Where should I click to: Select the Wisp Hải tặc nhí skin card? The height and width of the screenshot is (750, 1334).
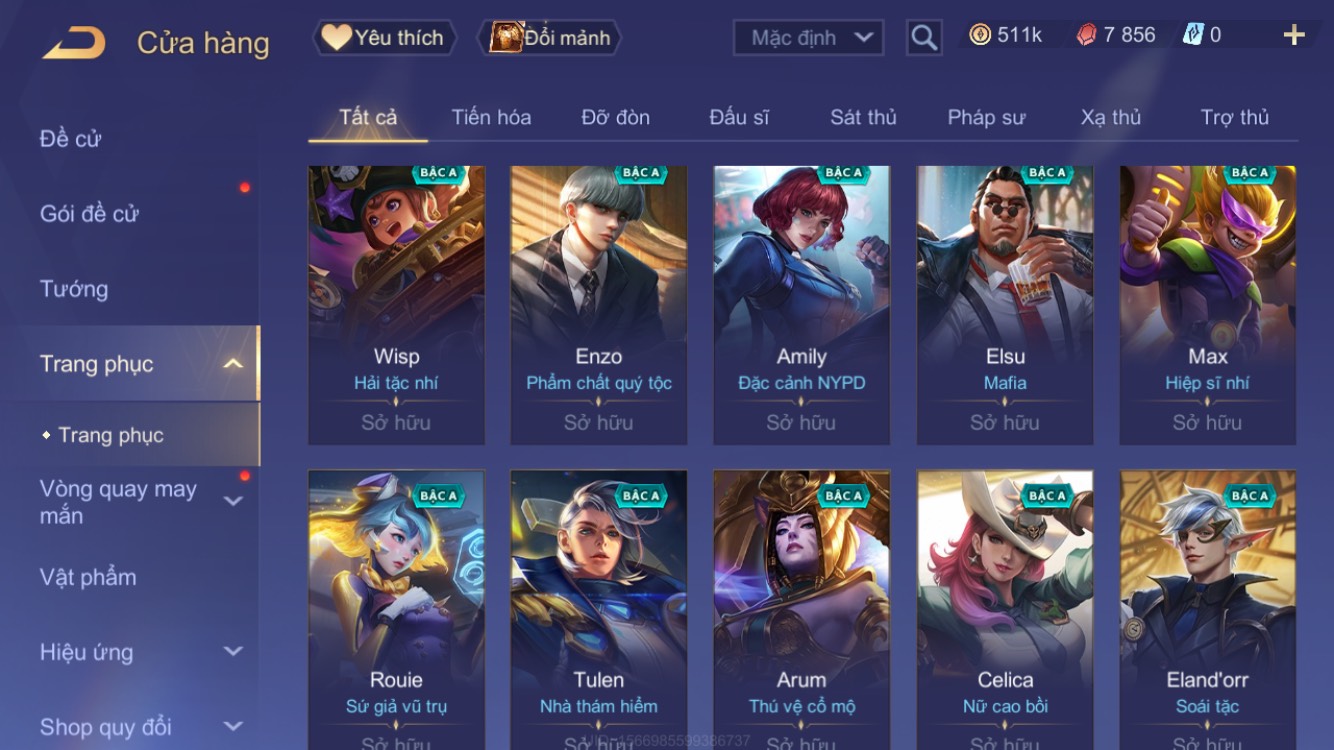click(396, 305)
